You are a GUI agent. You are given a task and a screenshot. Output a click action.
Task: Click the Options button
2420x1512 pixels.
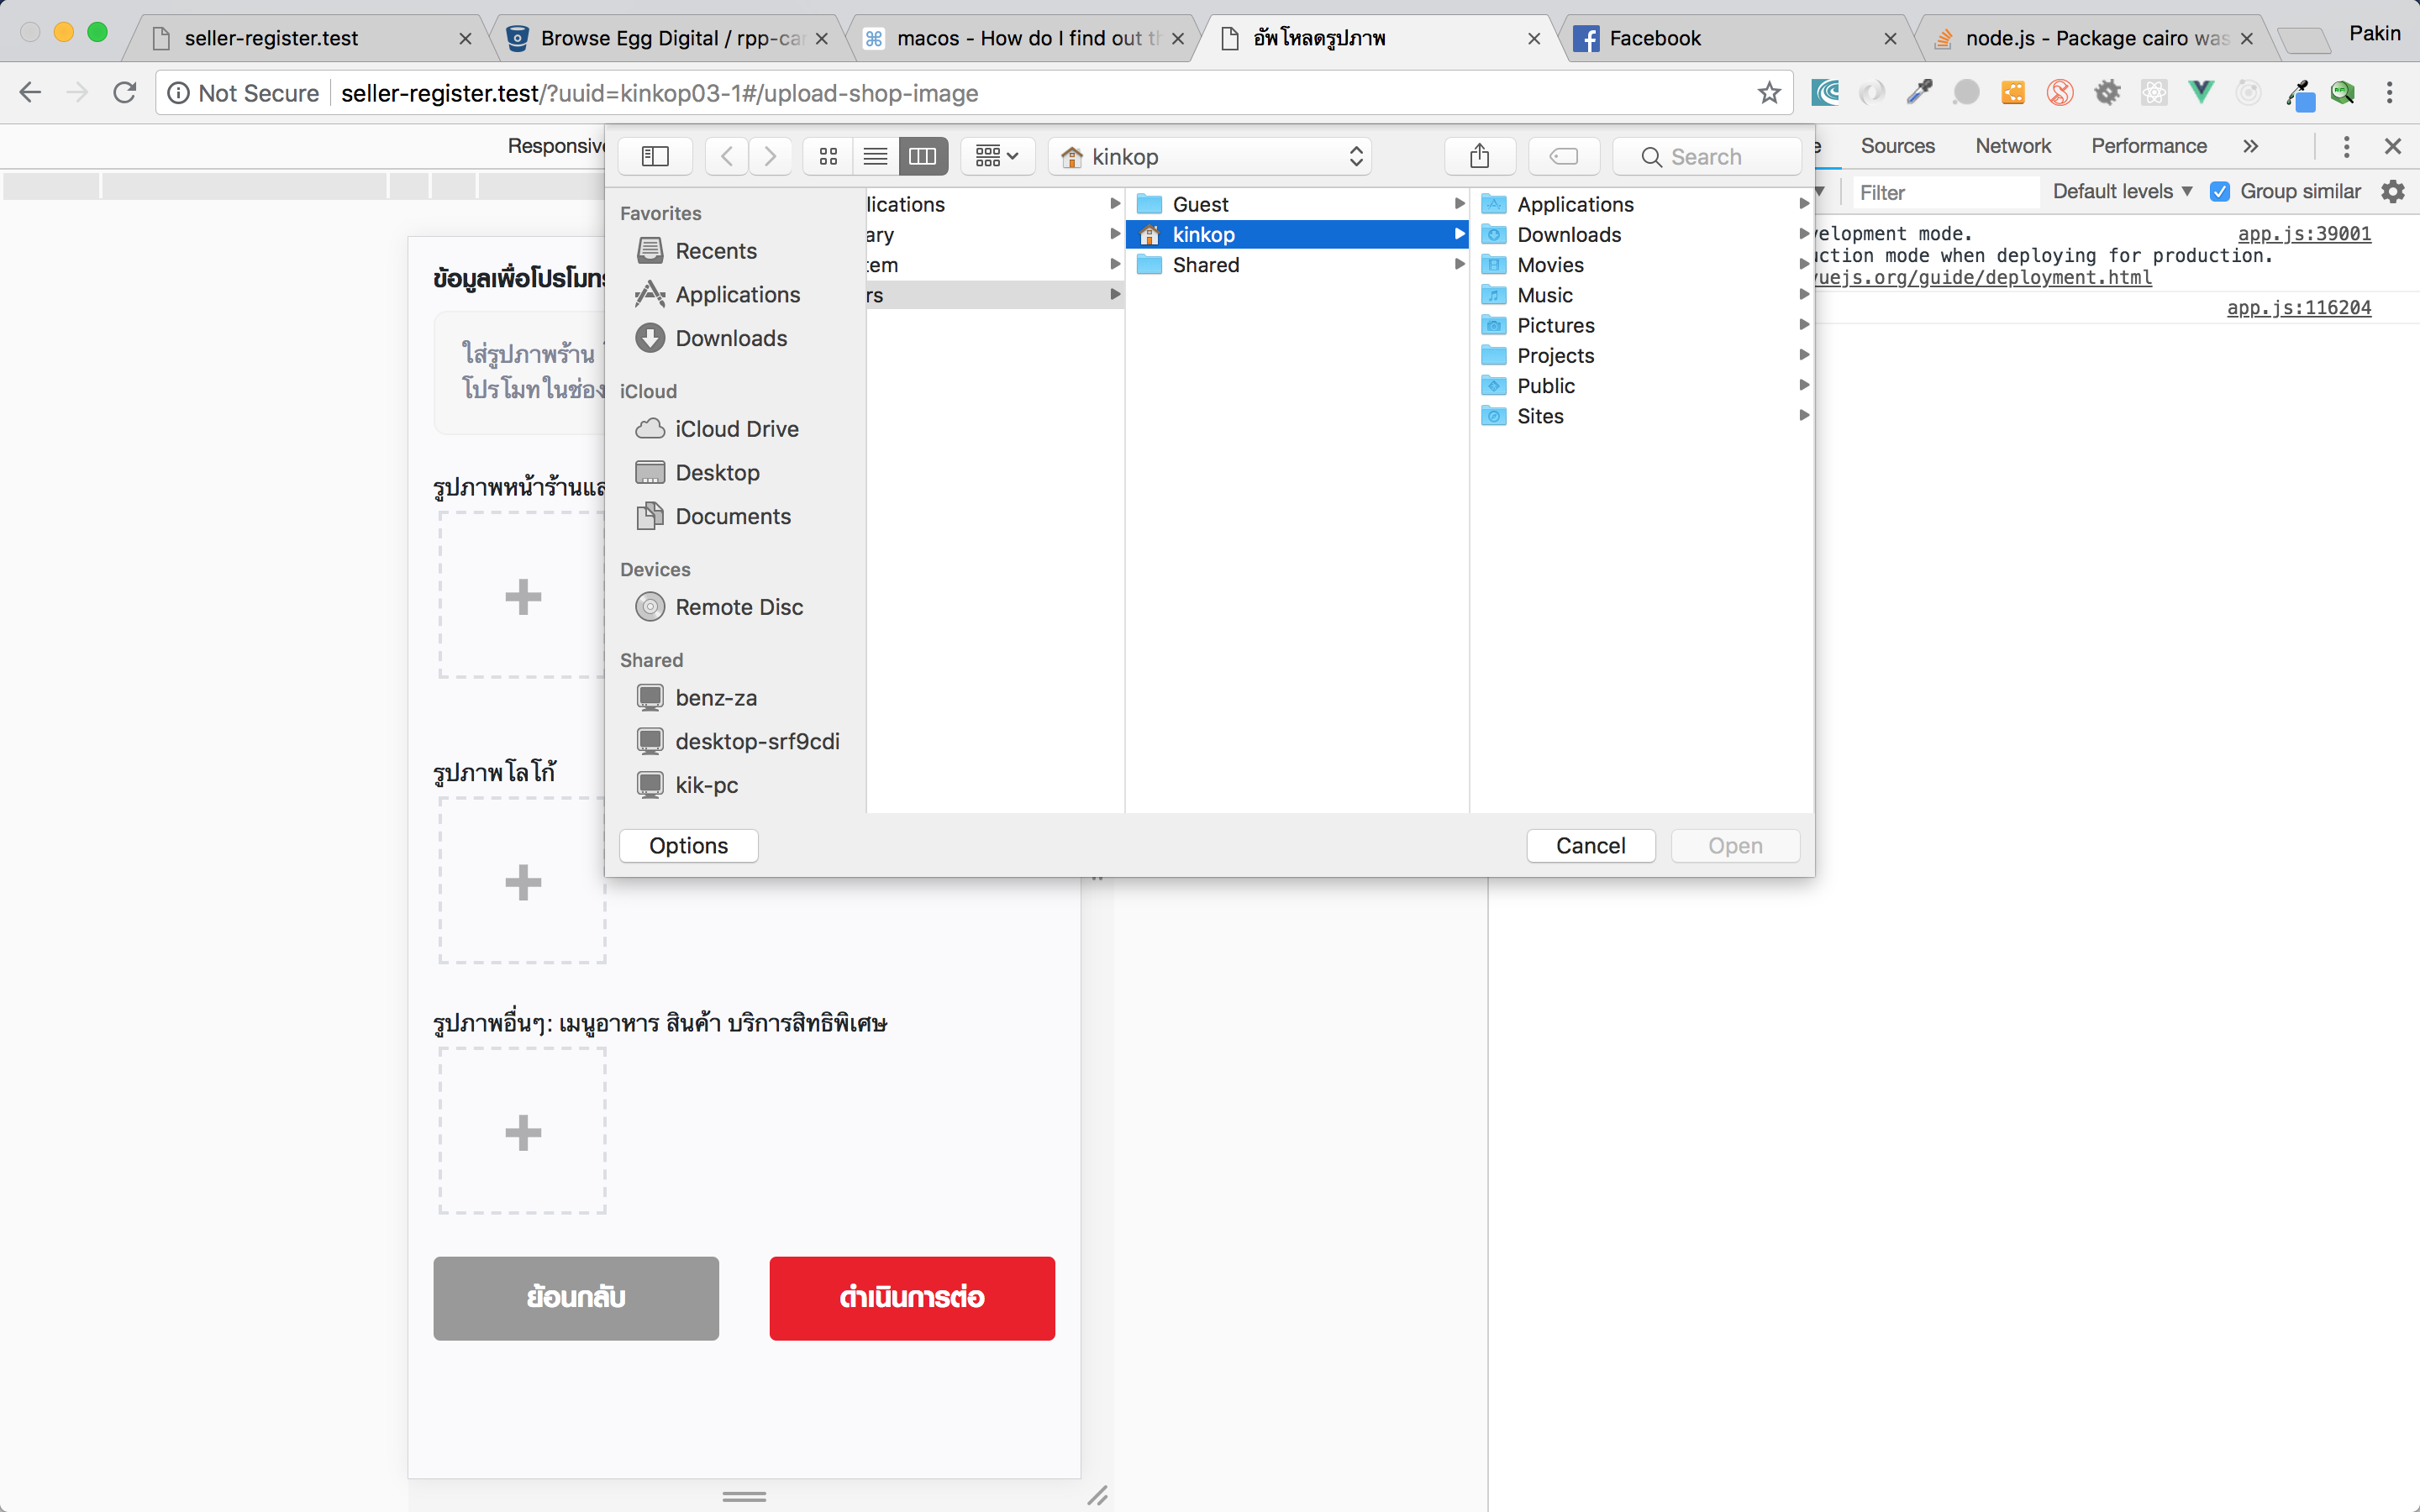click(688, 845)
